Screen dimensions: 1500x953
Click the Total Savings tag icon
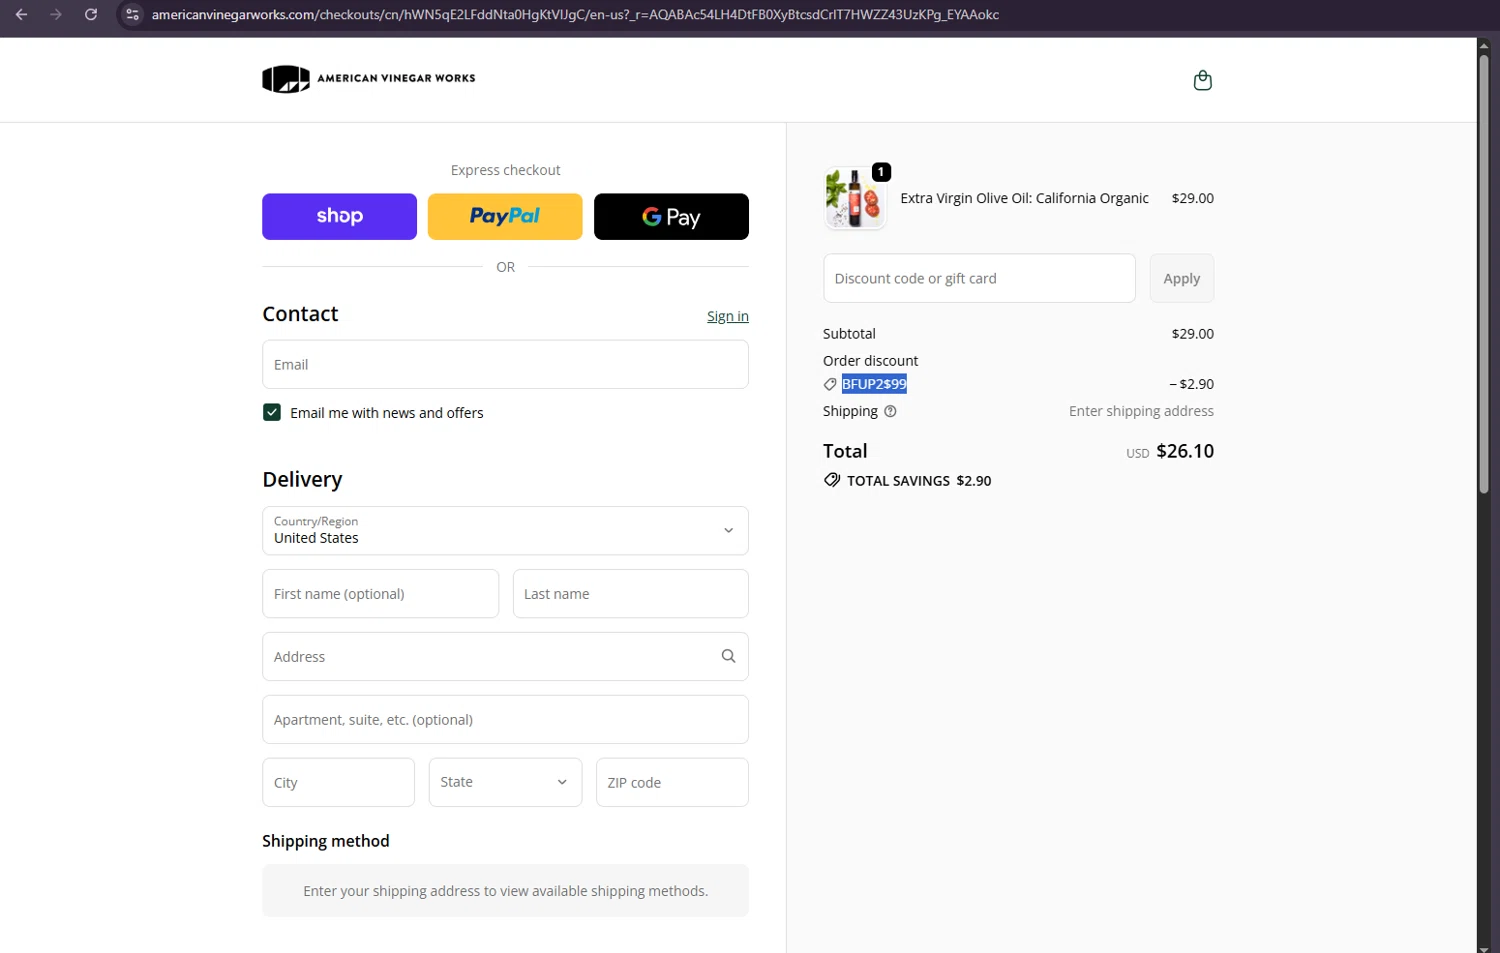coord(831,480)
